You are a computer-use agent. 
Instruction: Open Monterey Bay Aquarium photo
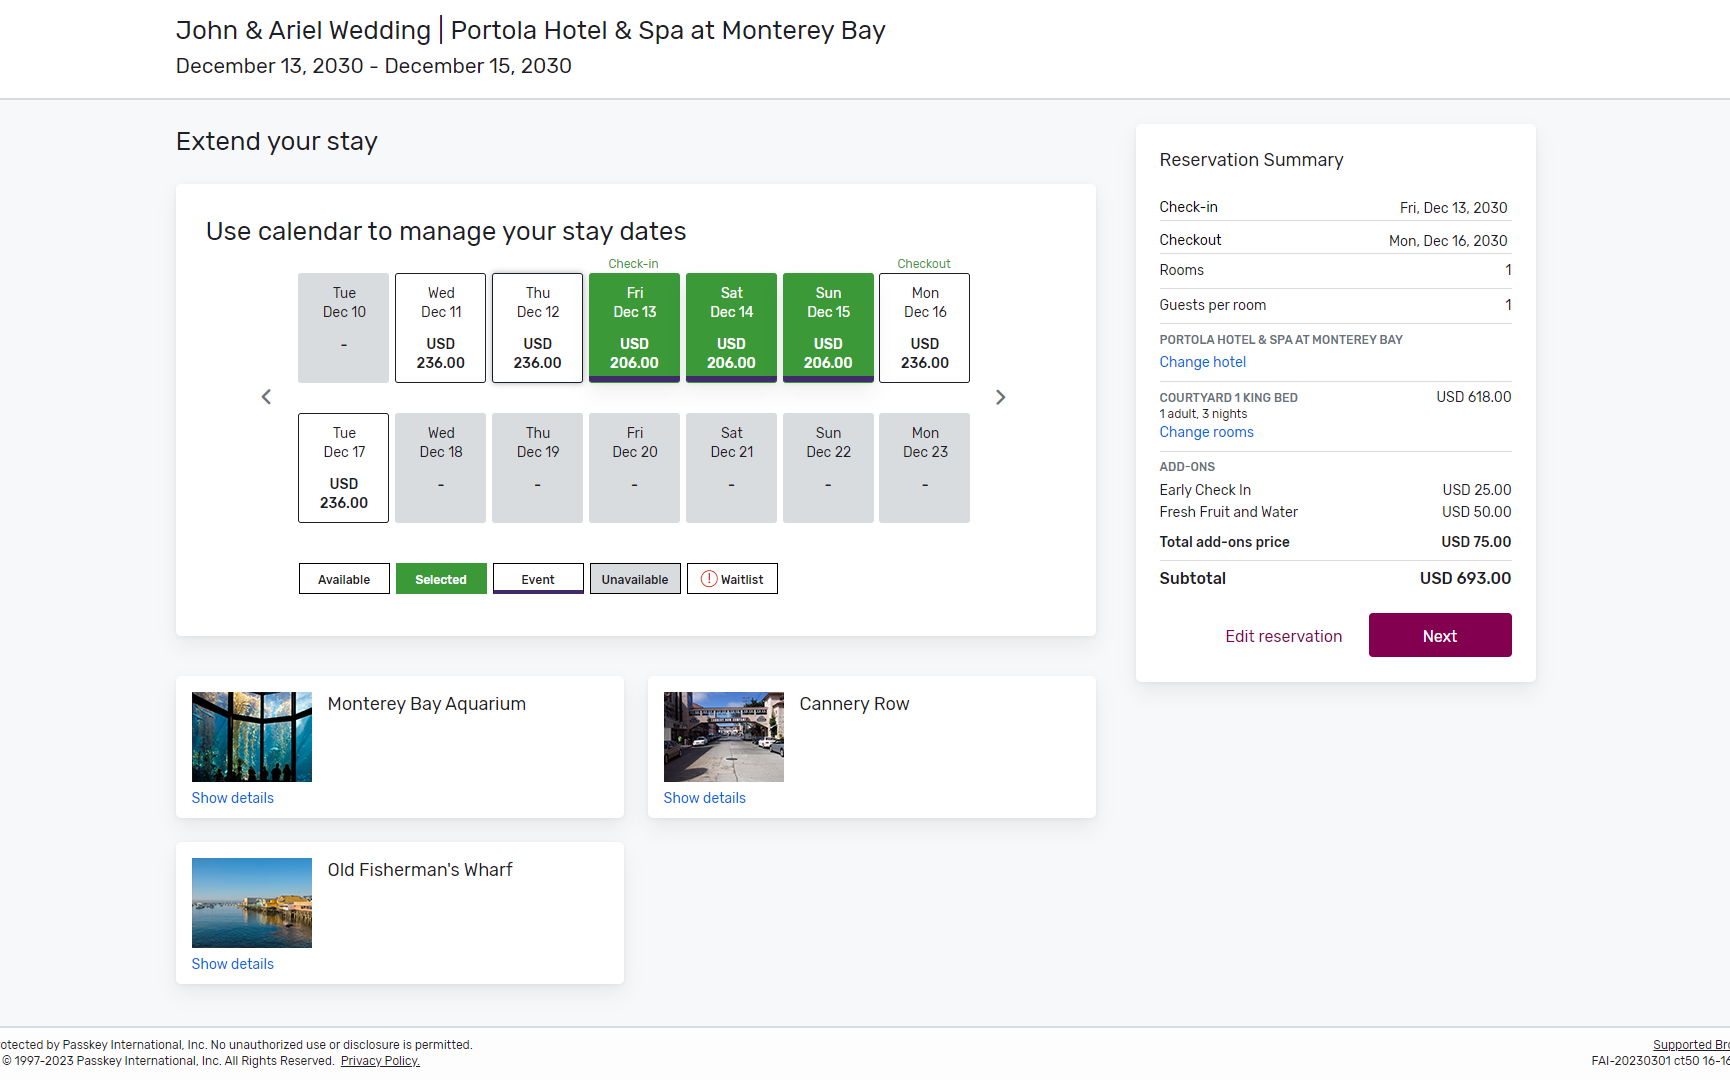pyautogui.click(x=252, y=737)
